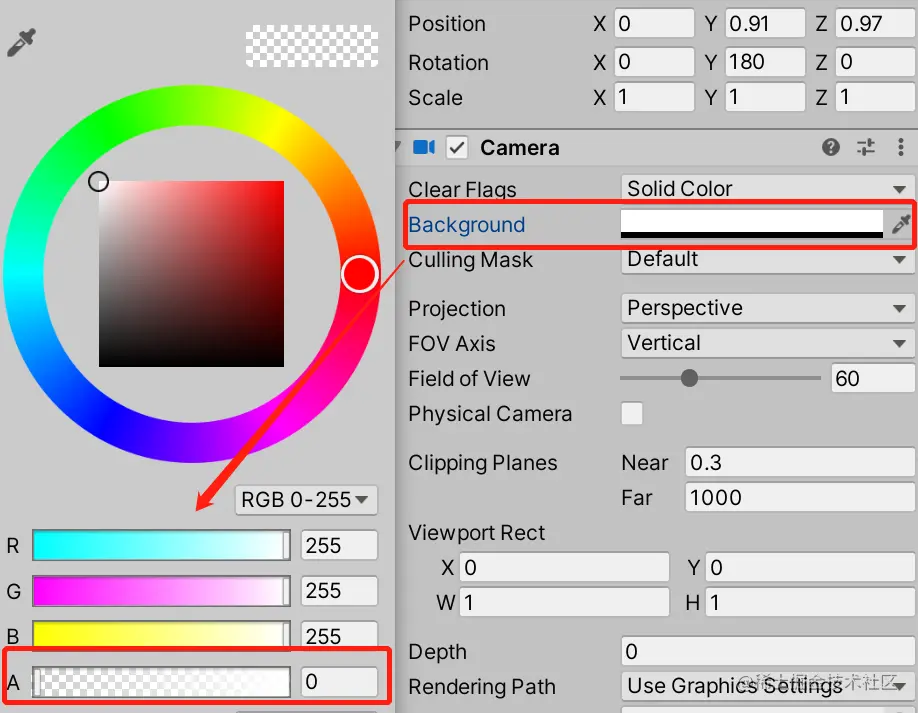Click the Position Y field showing 0.91
The image size is (918, 713).
765,23
